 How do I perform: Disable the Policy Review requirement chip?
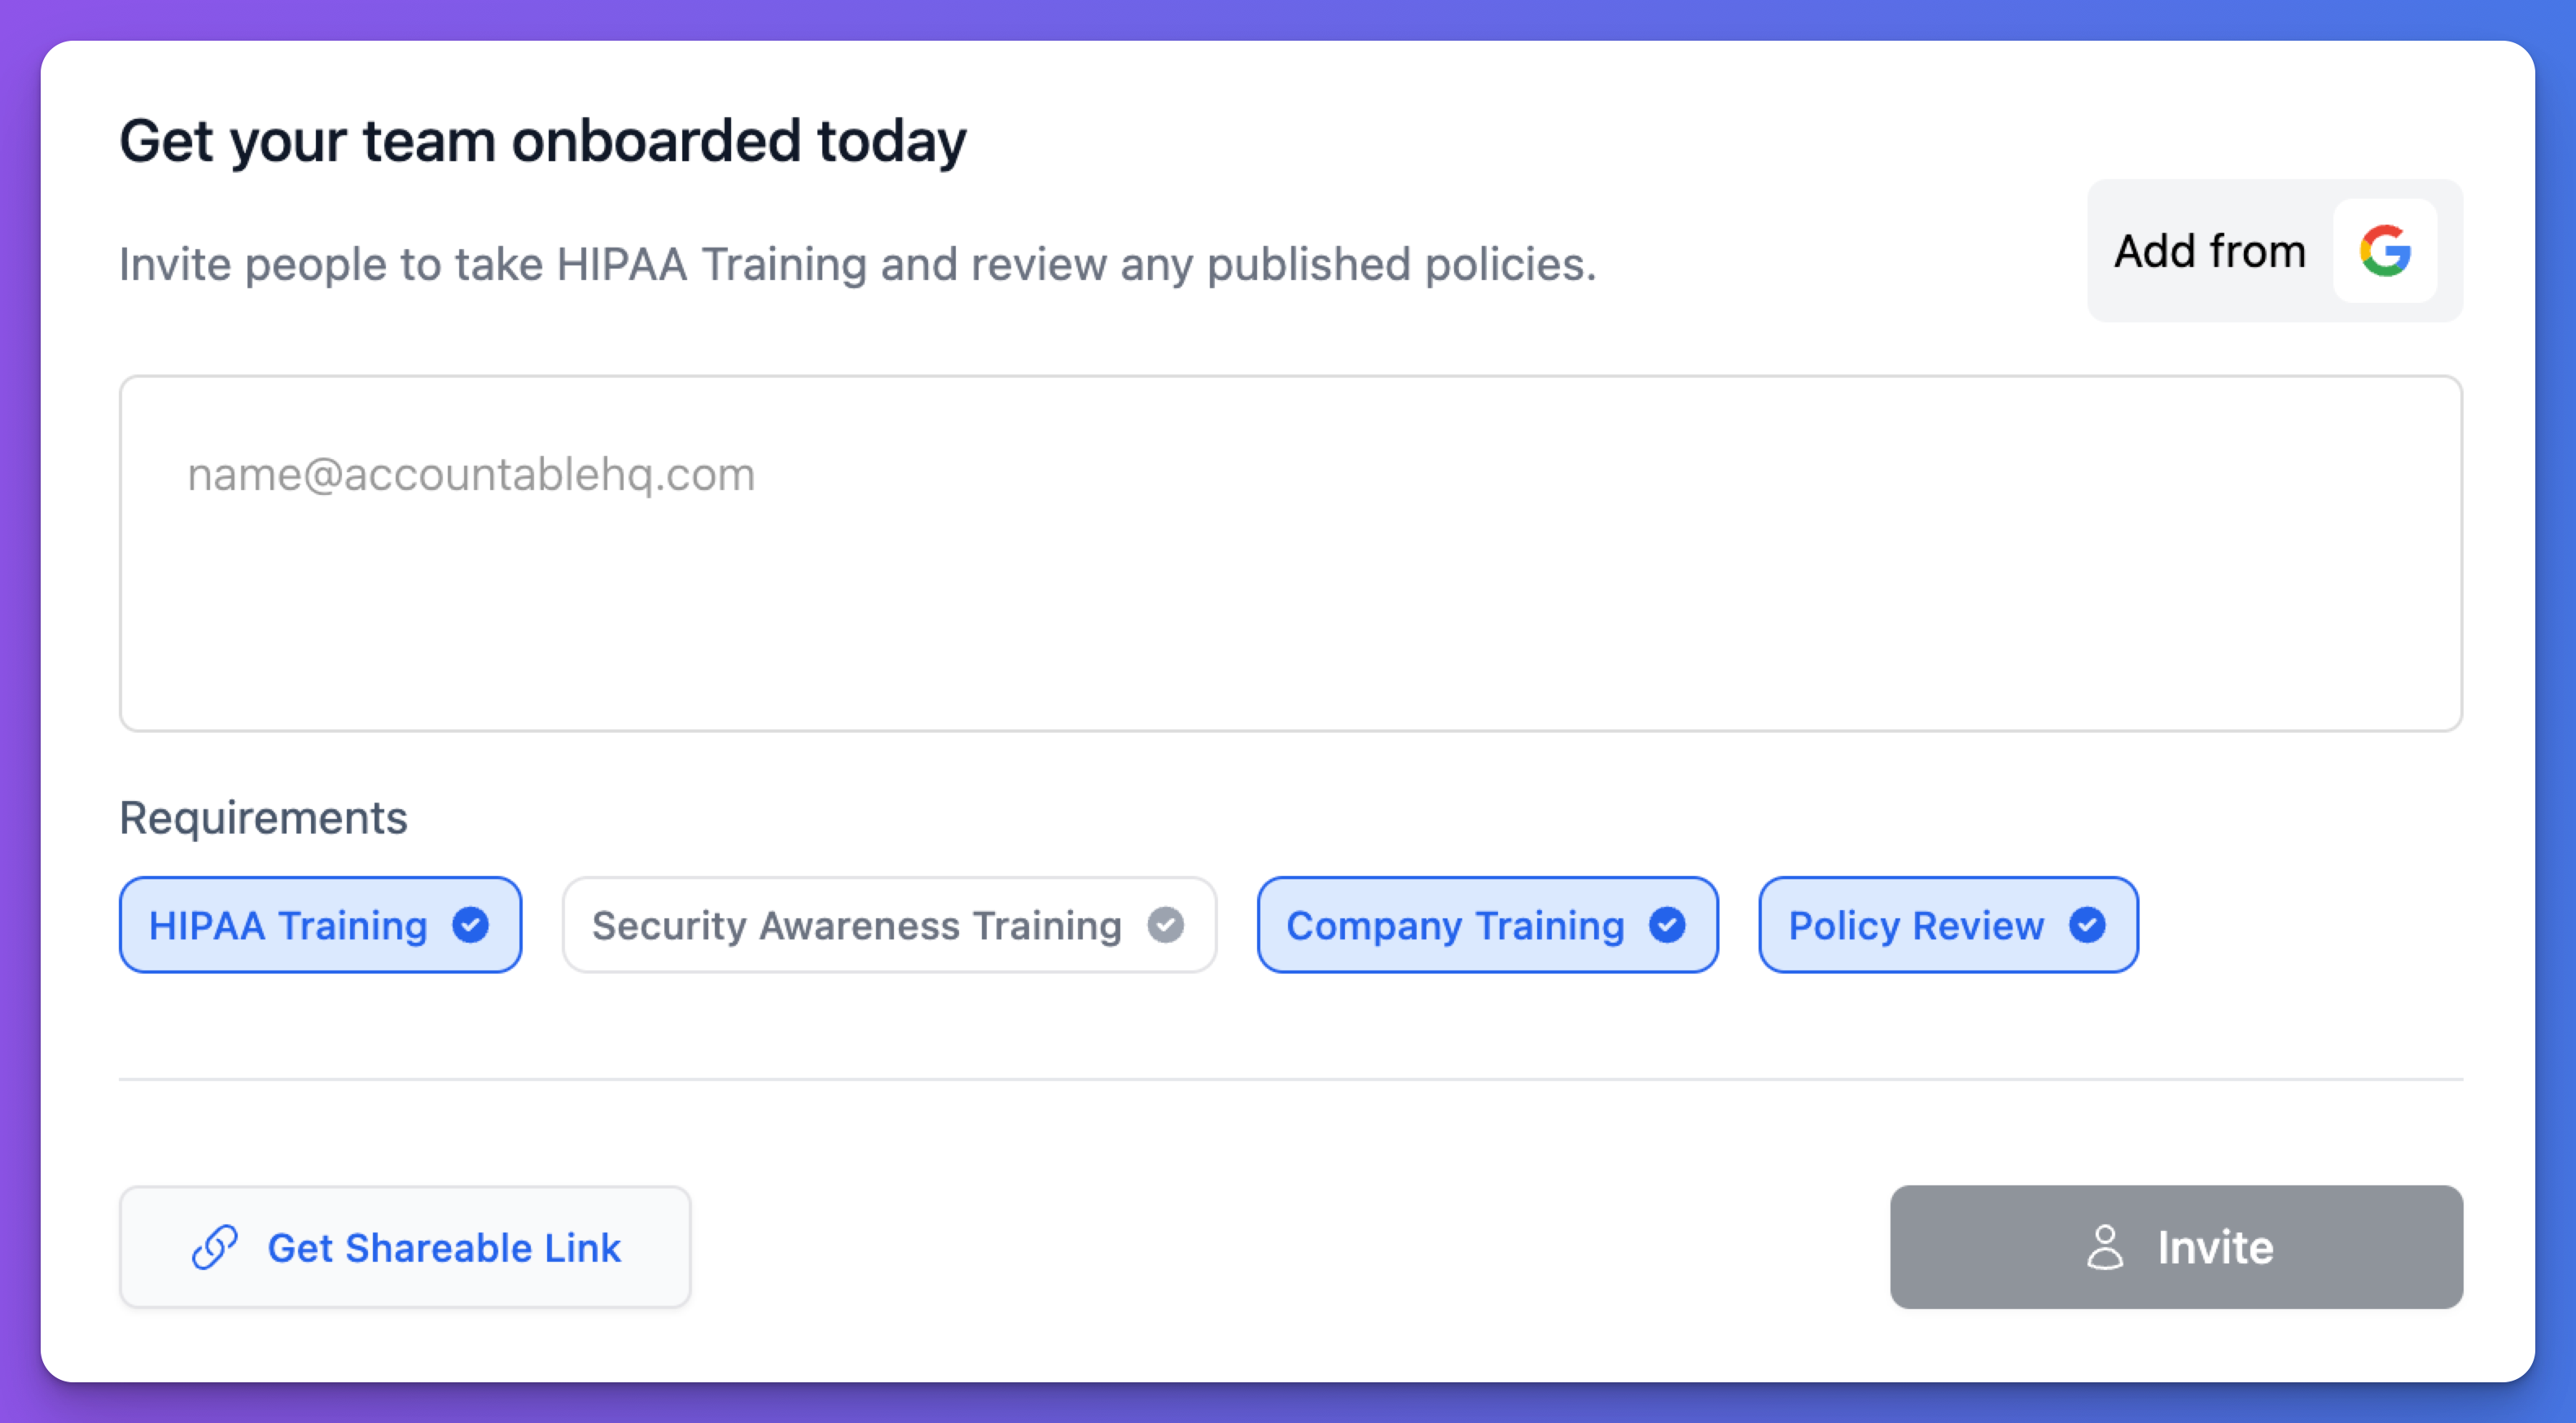(x=1948, y=925)
